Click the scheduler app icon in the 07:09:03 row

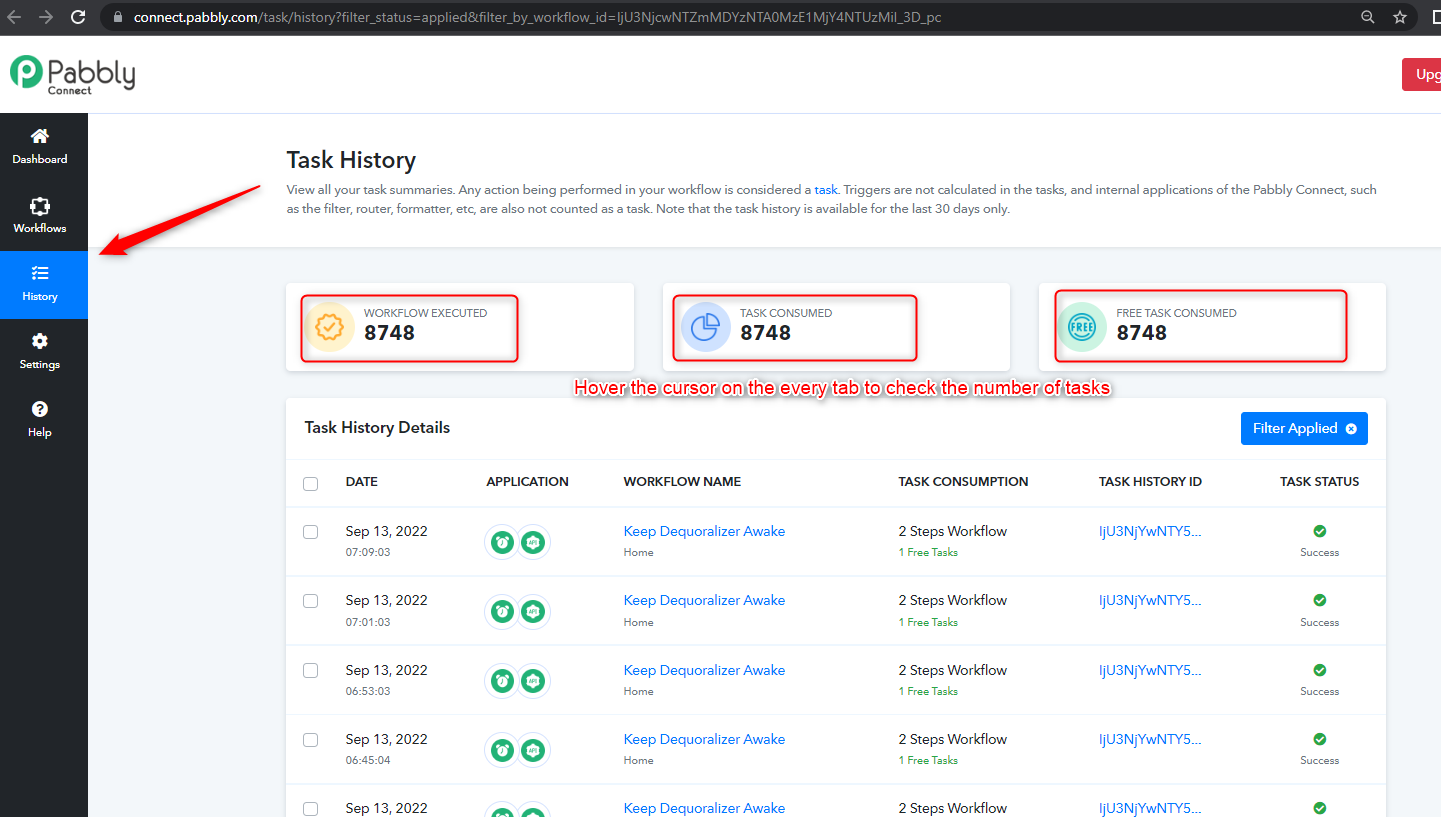point(502,542)
